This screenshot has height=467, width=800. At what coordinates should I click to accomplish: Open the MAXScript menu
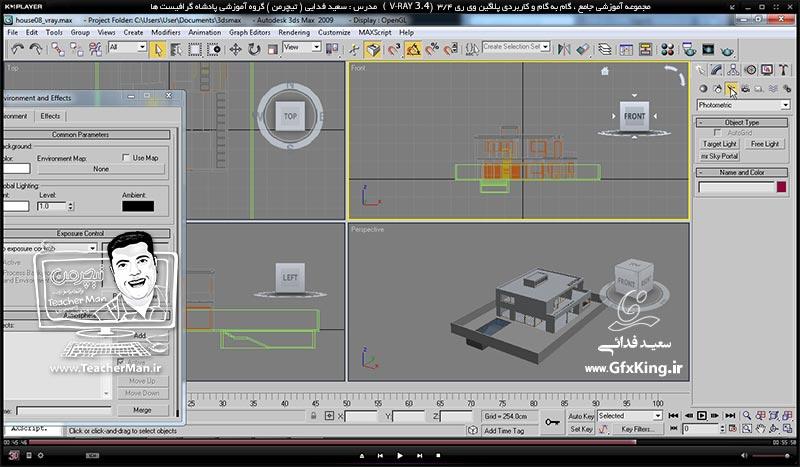click(x=375, y=32)
